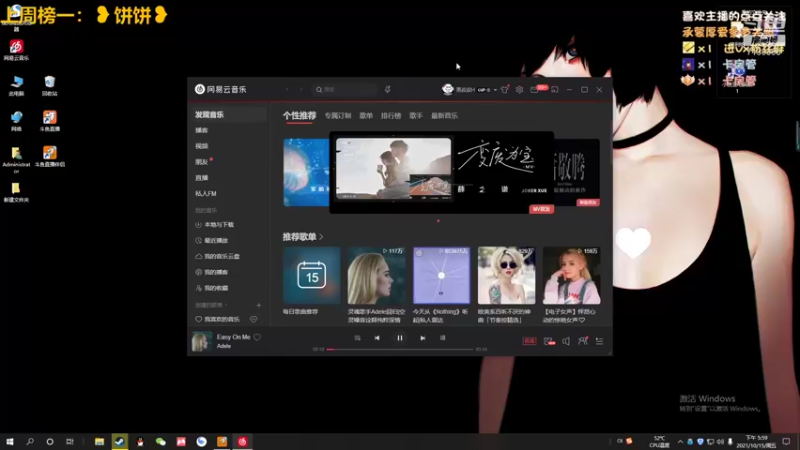Click the left blue banner card

306,172
